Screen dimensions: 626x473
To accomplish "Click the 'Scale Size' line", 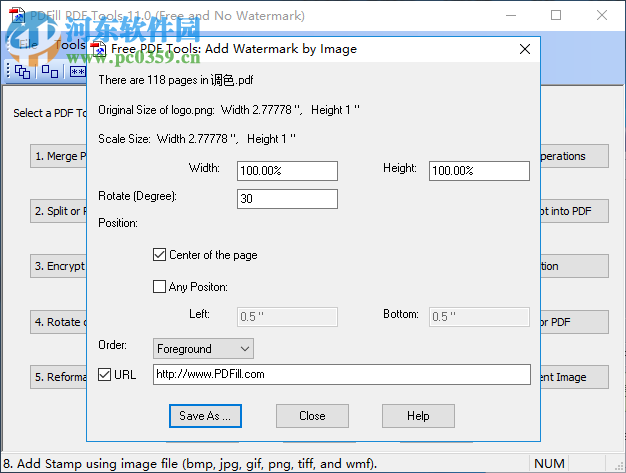I will click(x=197, y=139).
